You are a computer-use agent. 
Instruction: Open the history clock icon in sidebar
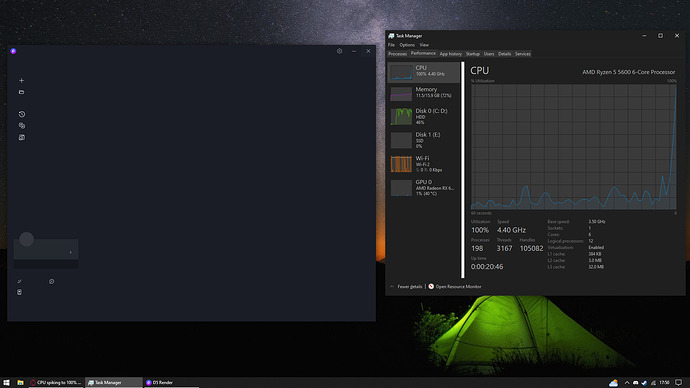click(22, 114)
